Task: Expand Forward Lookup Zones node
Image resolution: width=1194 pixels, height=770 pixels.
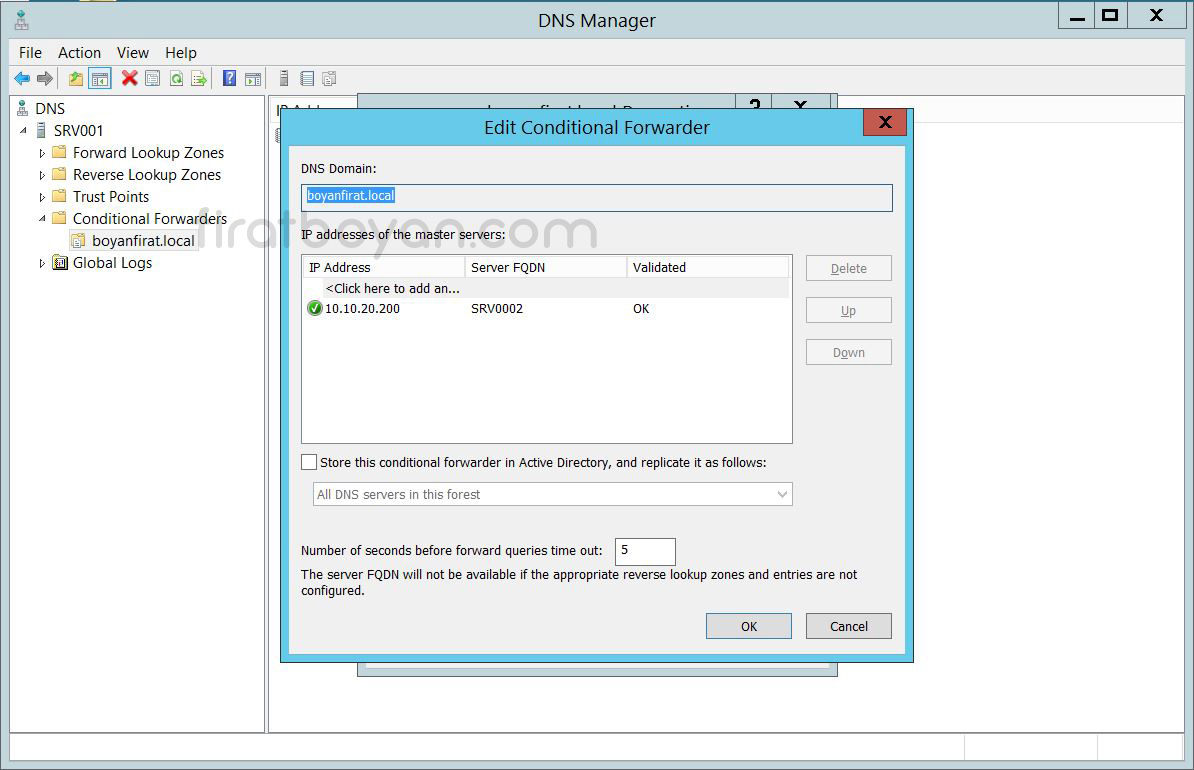Action: click(x=43, y=153)
